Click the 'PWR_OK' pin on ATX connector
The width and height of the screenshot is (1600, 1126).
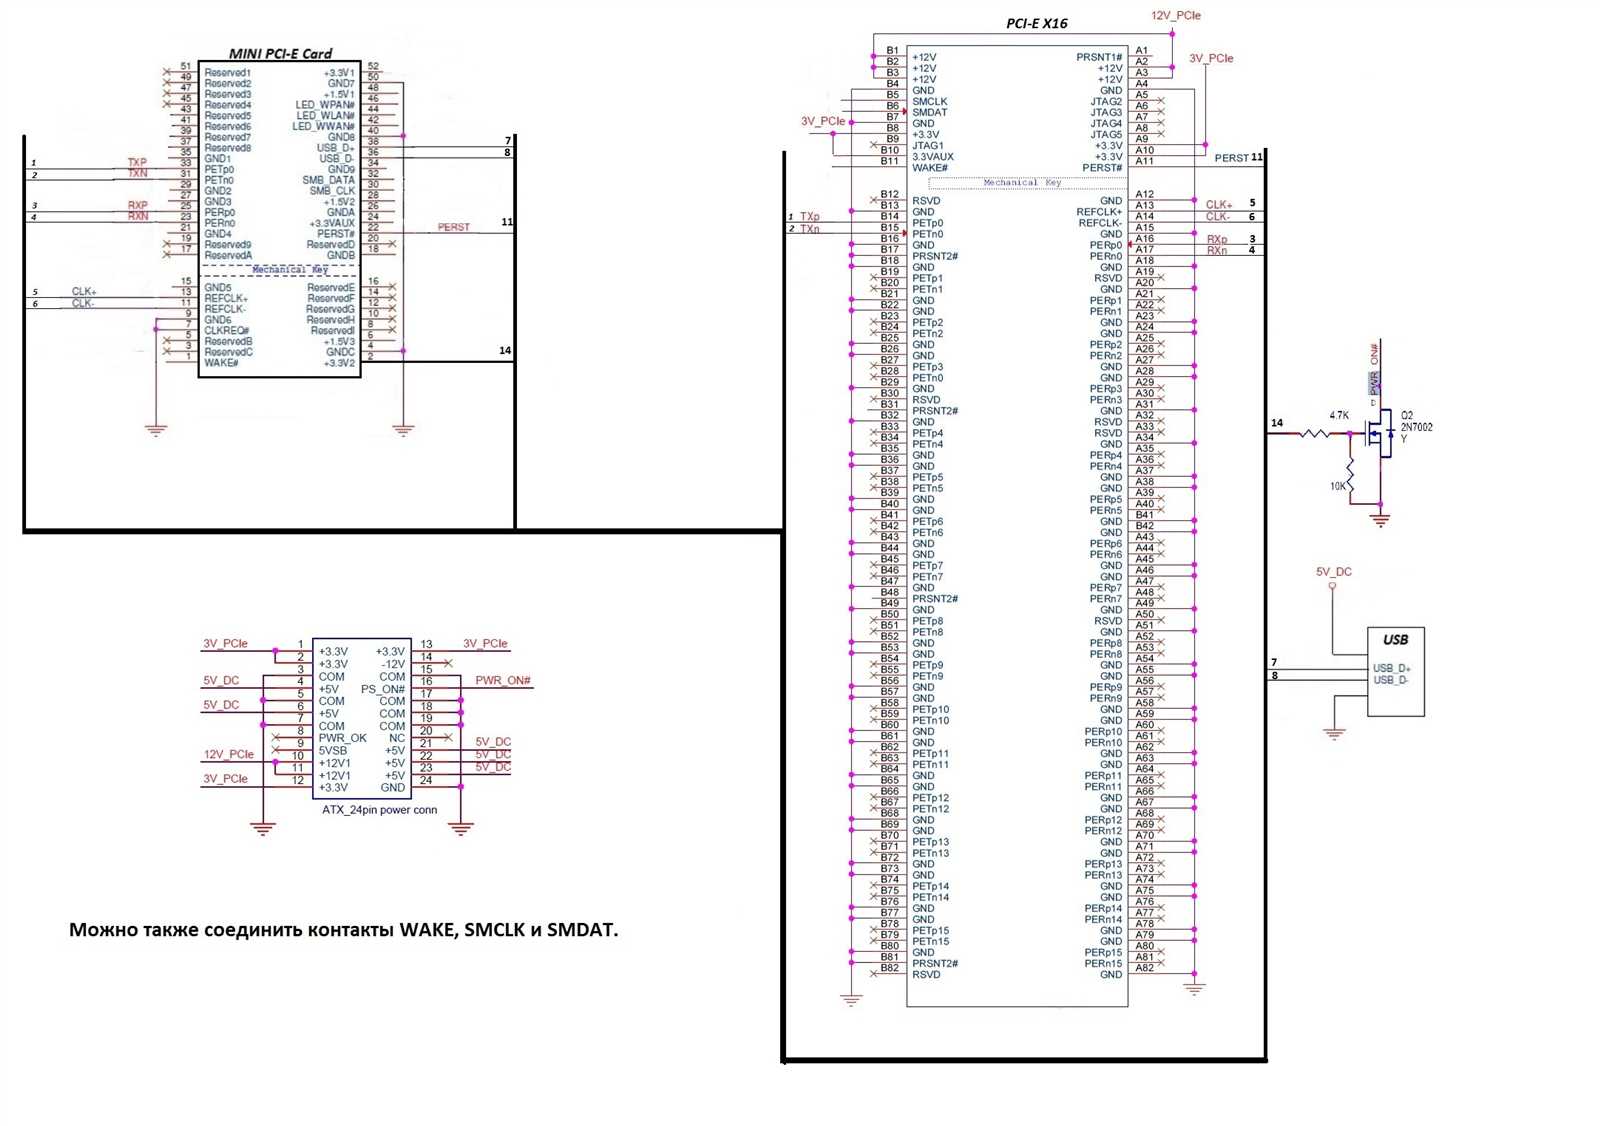click(343, 738)
